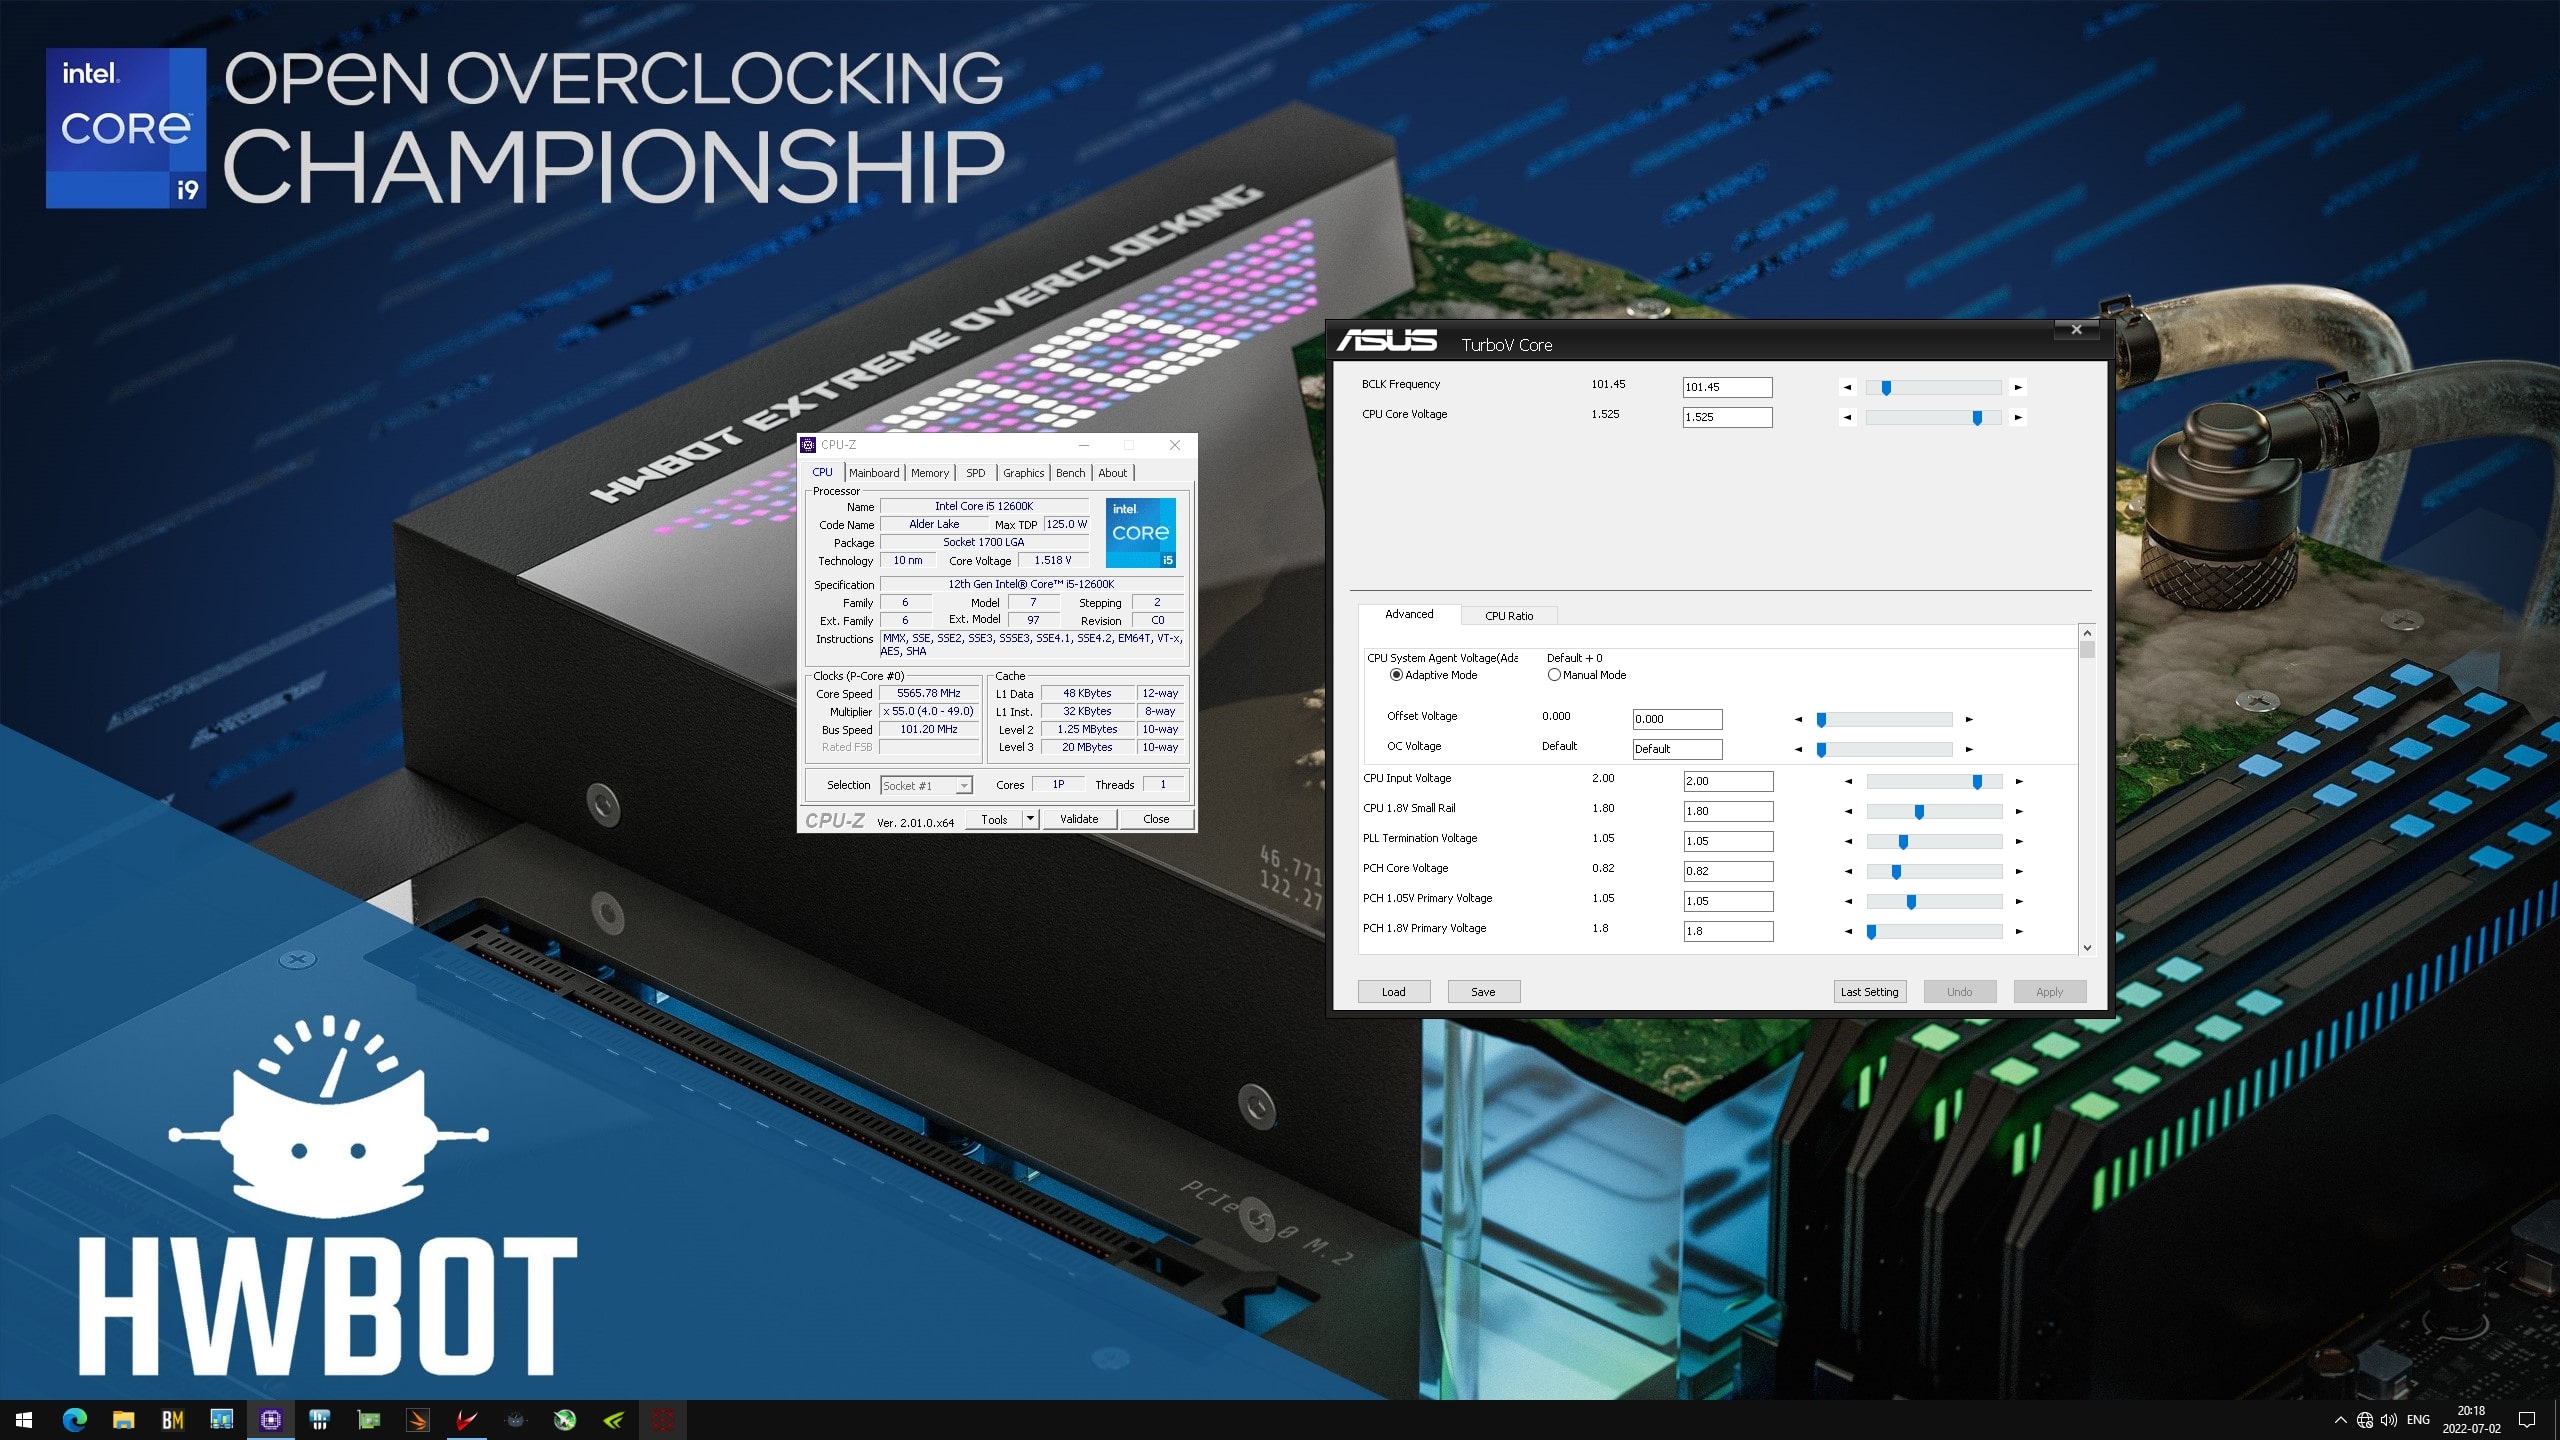Open the volume tray icon

pos(2389,1420)
